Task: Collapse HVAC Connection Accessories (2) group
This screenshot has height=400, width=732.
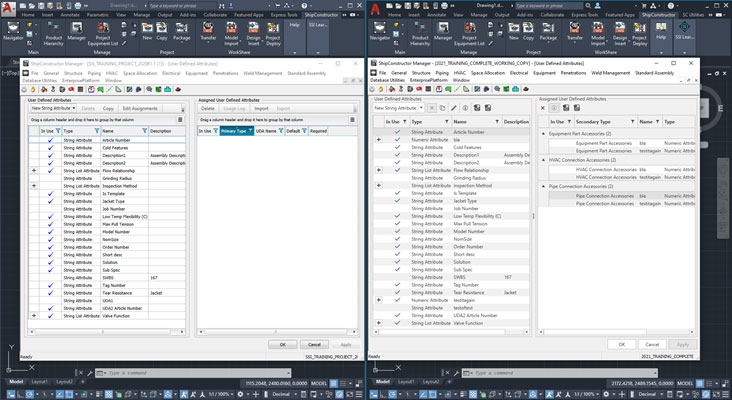Action: [543, 160]
